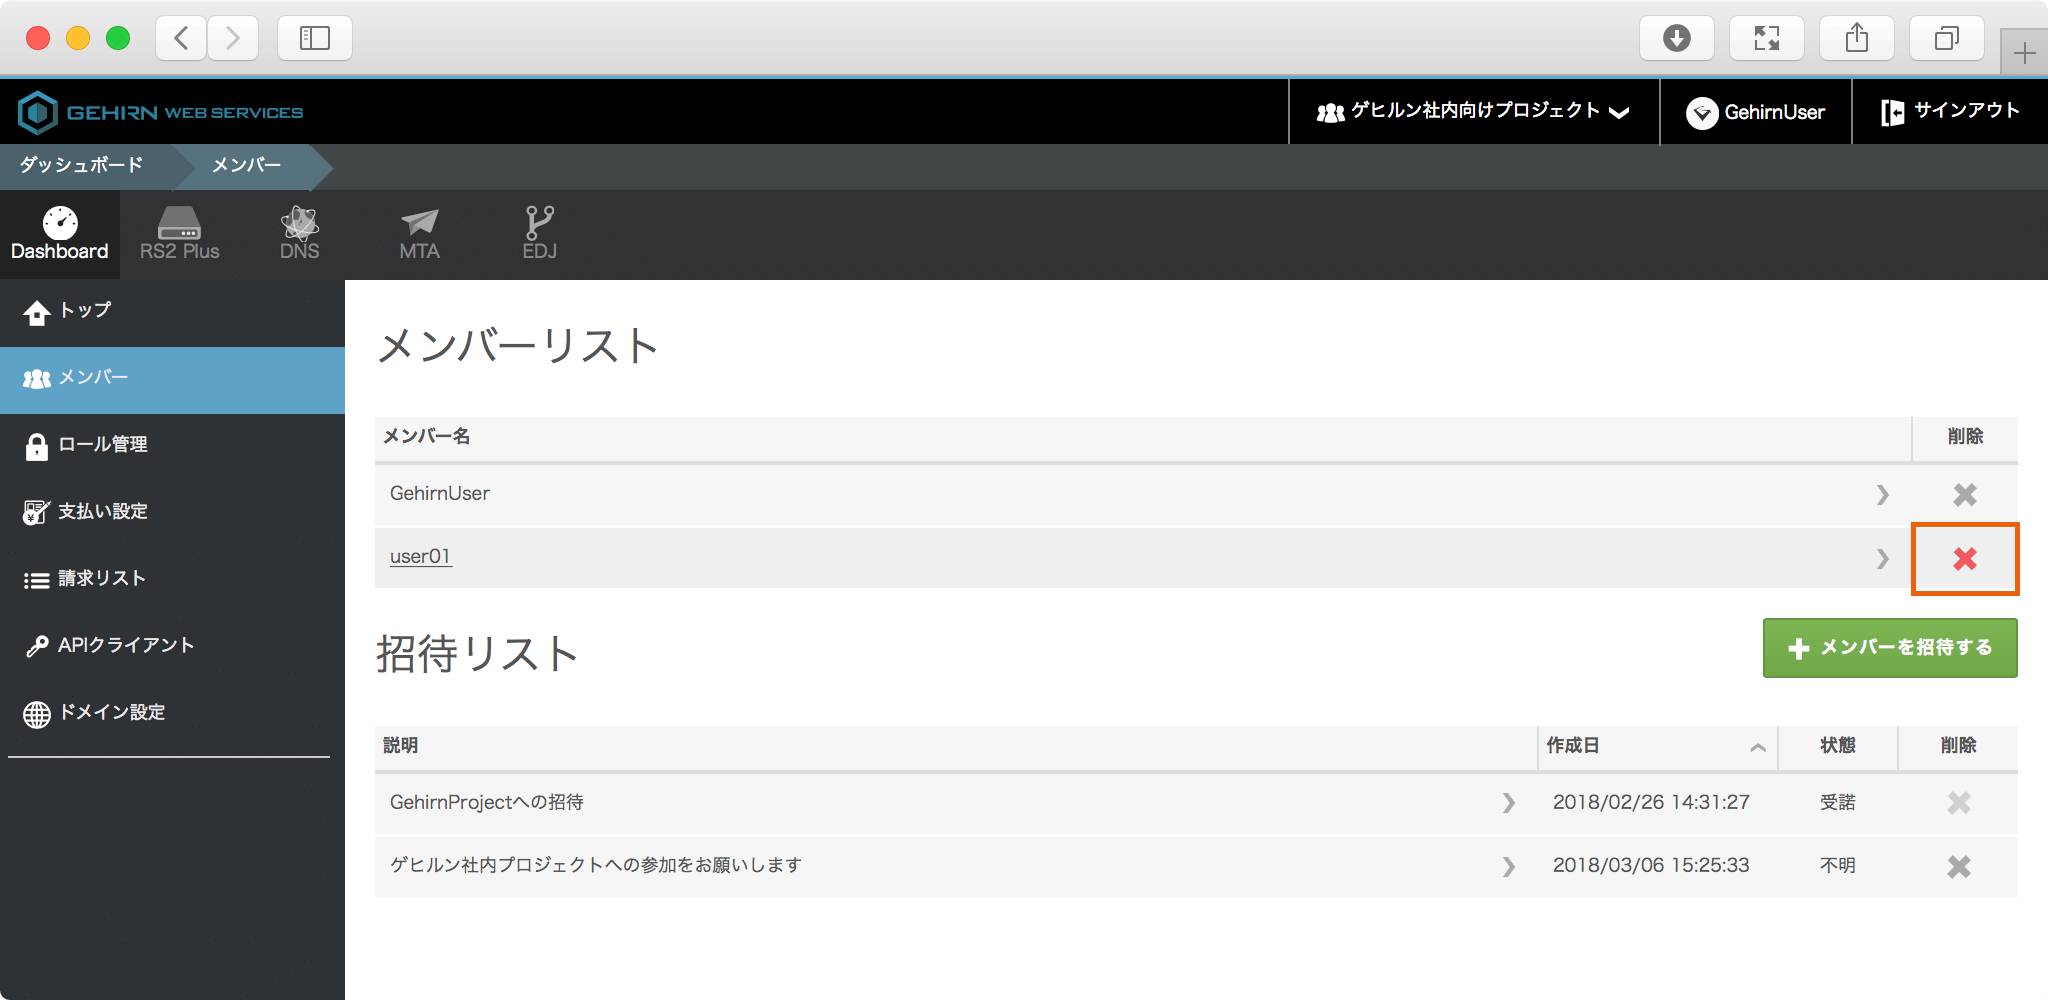Expand the GehirnProjectへの招待 row chevron
Image resolution: width=2048 pixels, height=1000 pixels.
click(1508, 803)
